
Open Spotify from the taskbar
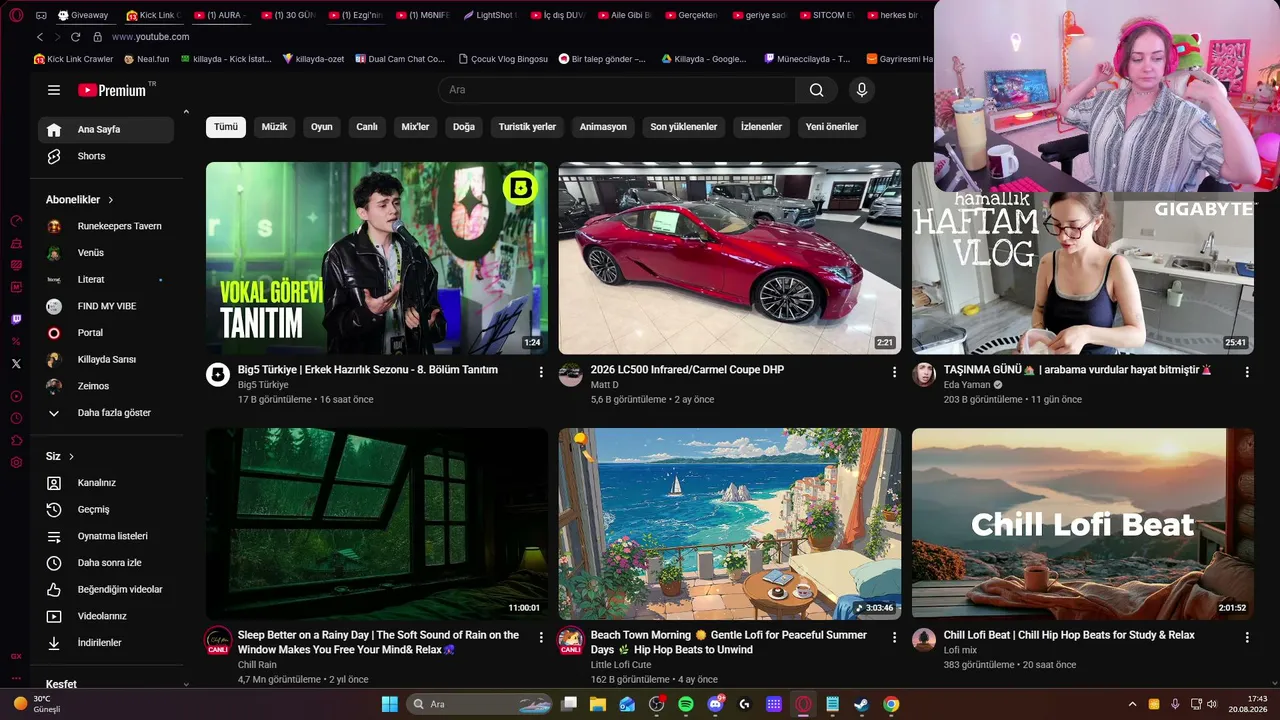point(686,704)
